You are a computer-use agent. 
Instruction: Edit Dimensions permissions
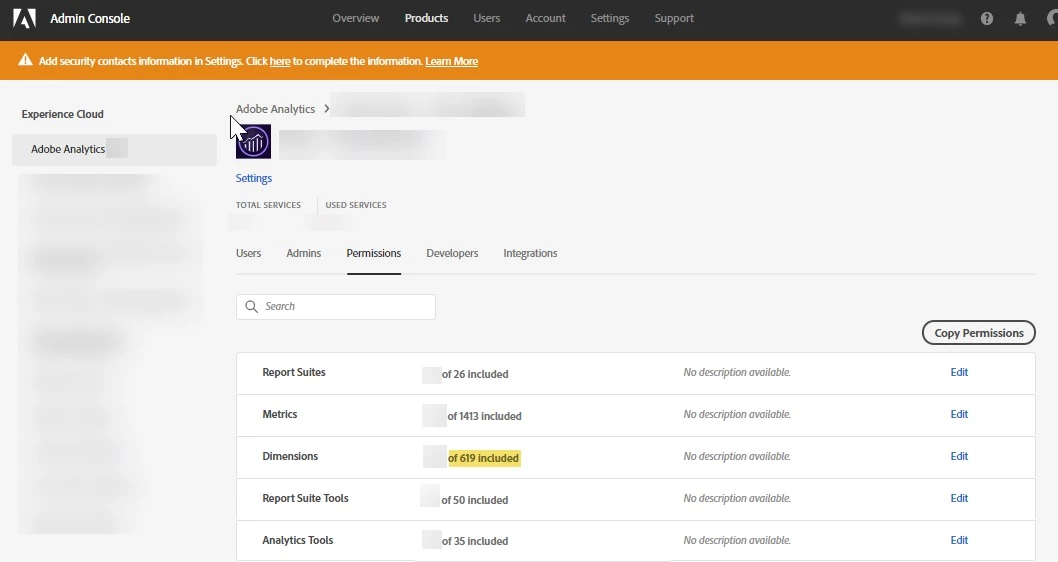[x=959, y=456]
